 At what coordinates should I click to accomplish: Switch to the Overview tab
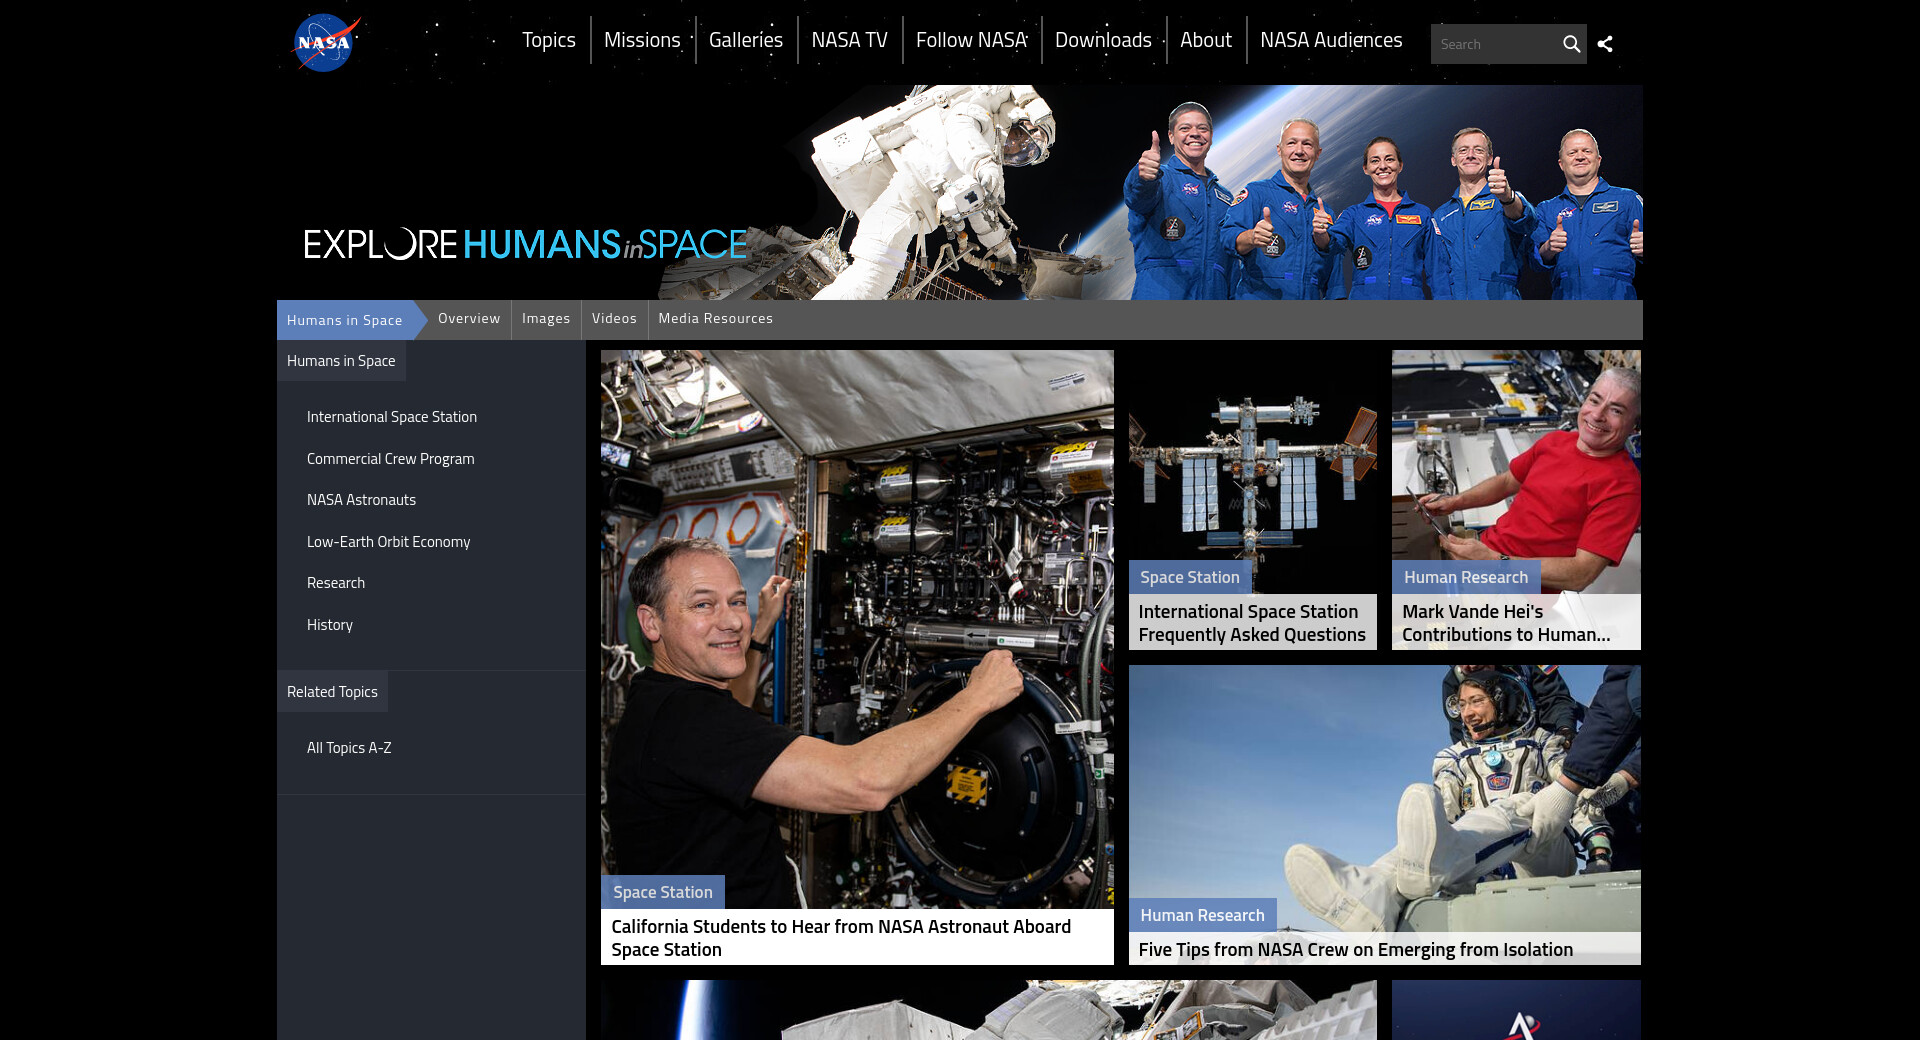point(469,319)
